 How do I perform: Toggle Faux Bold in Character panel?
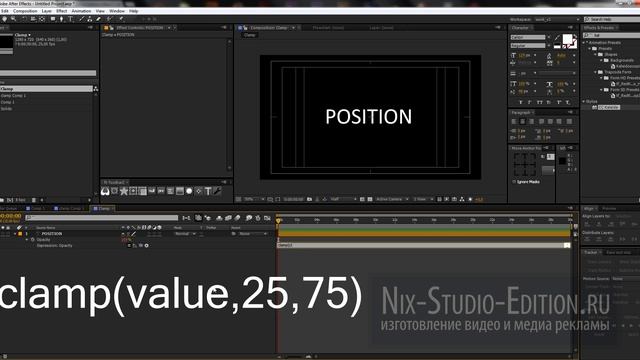click(521, 102)
